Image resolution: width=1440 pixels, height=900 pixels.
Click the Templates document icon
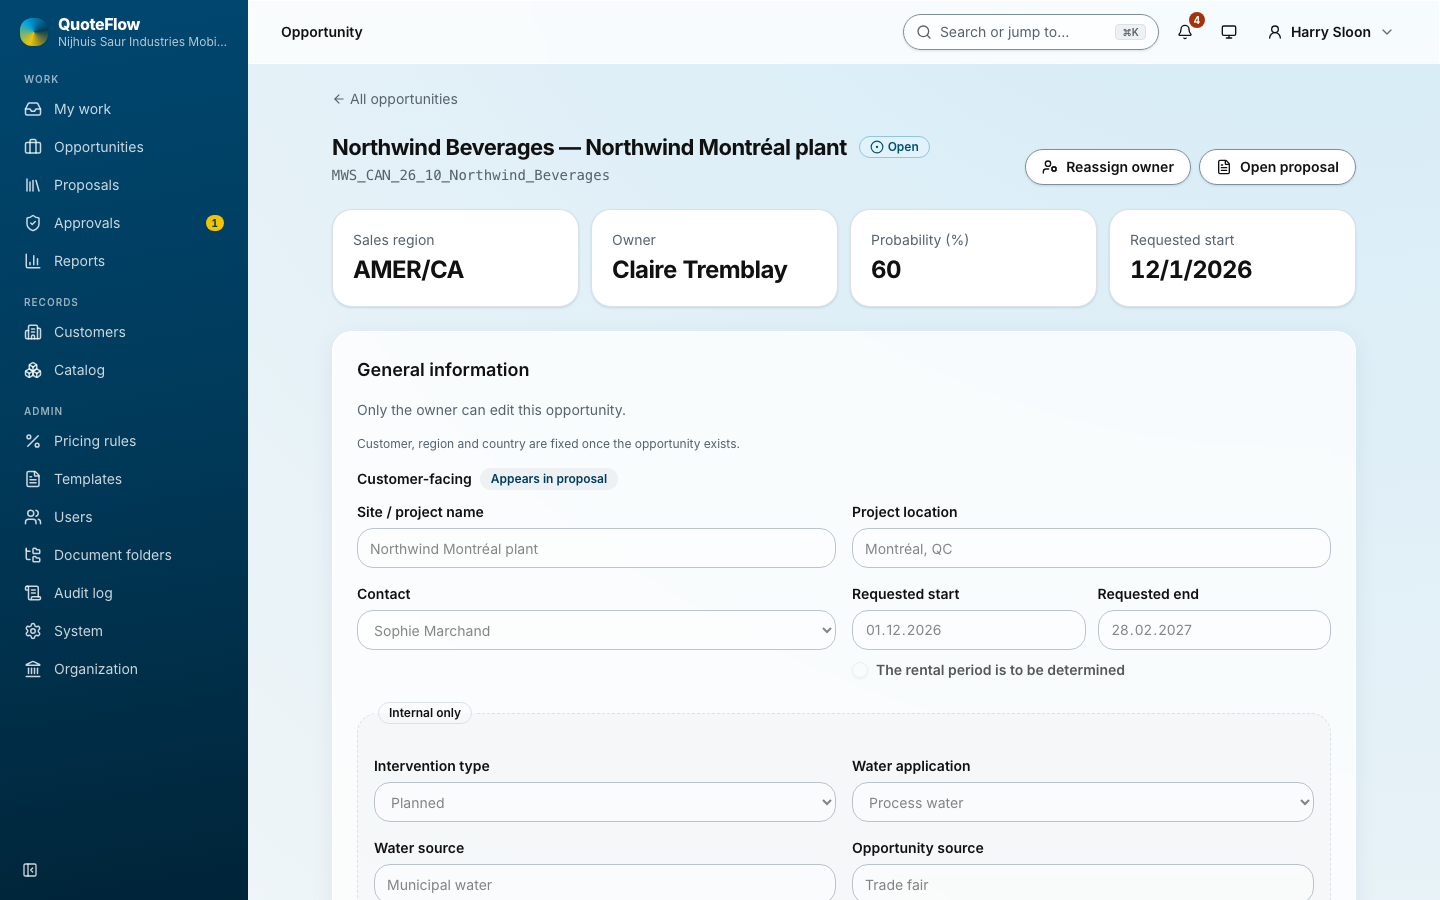[x=33, y=479]
